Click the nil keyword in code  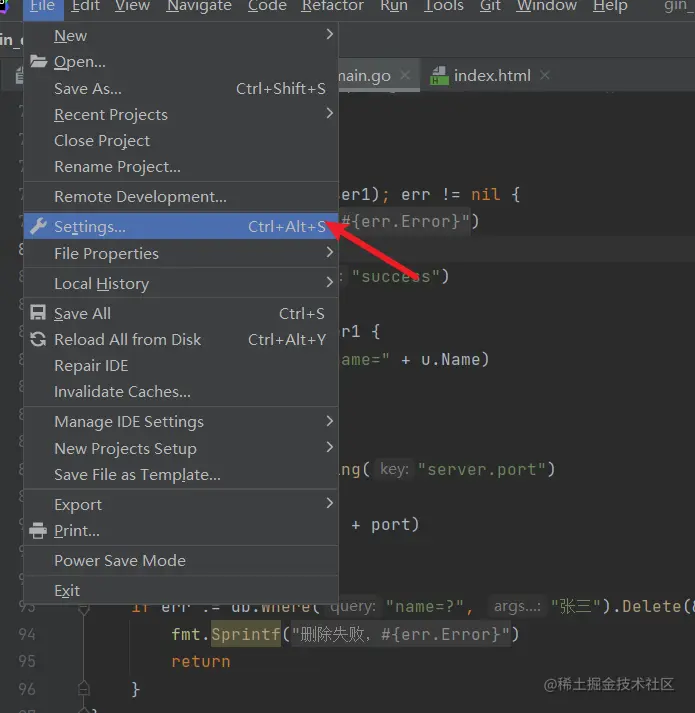tap(485, 195)
